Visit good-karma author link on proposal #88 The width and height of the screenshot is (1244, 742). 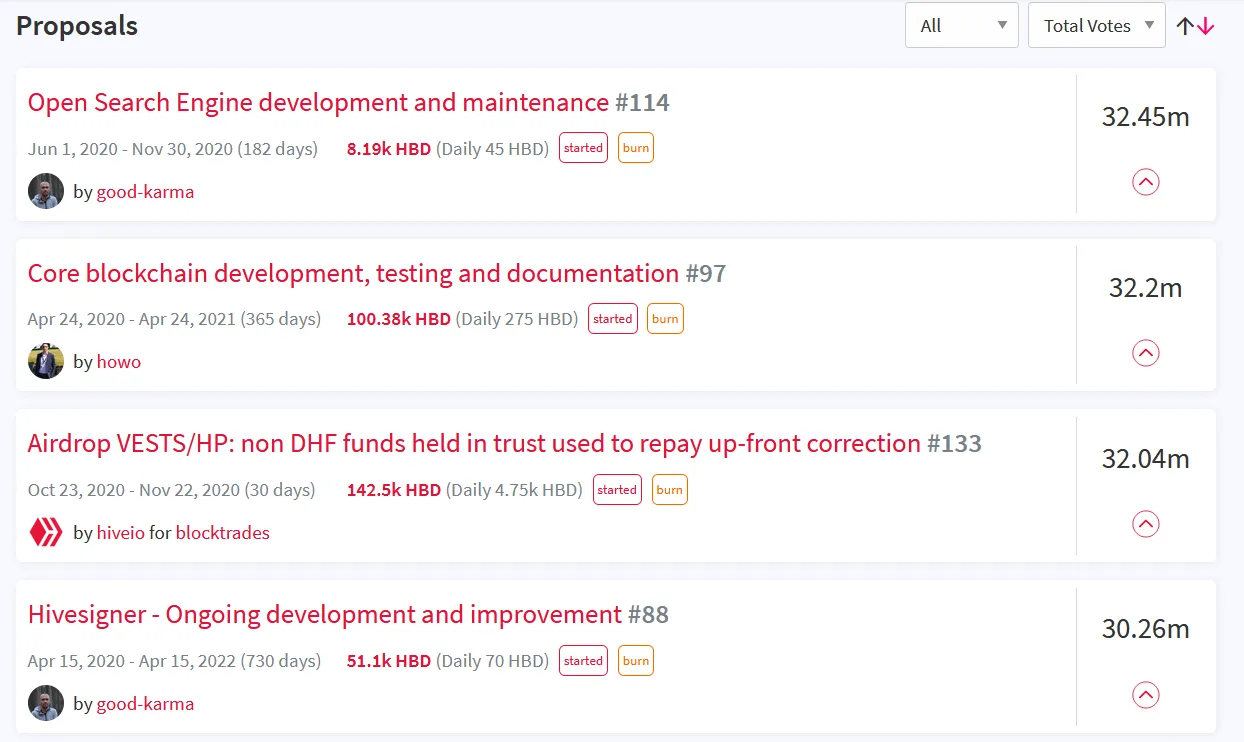[145, 704]
